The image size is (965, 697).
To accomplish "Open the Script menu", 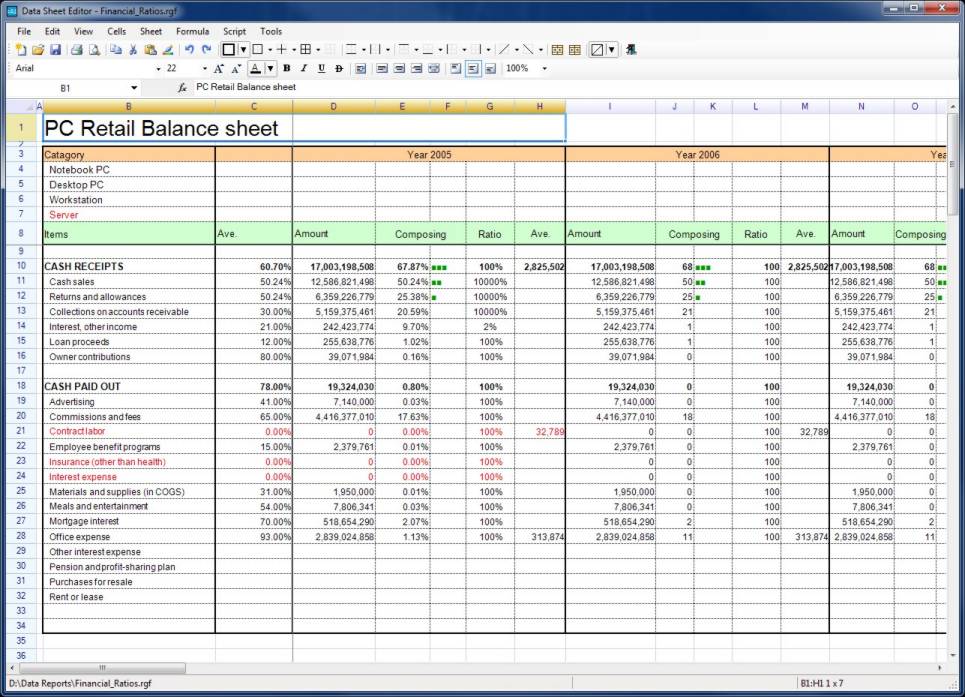I will (x=234, y=31).
